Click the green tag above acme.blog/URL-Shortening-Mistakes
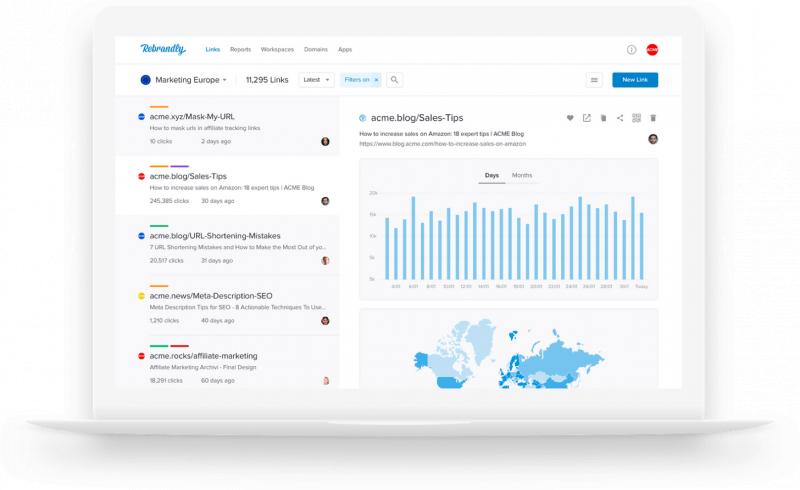 [x=159, y=226]
